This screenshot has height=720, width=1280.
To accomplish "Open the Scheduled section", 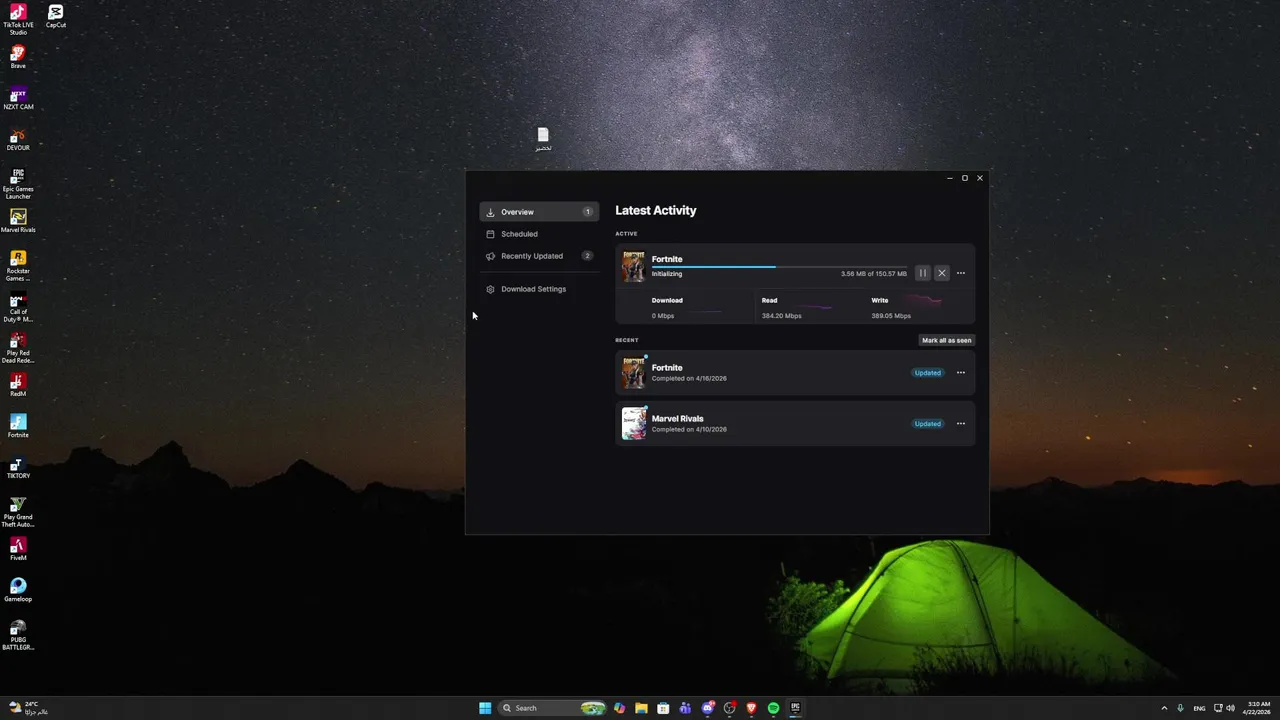I will pos(539,234).
